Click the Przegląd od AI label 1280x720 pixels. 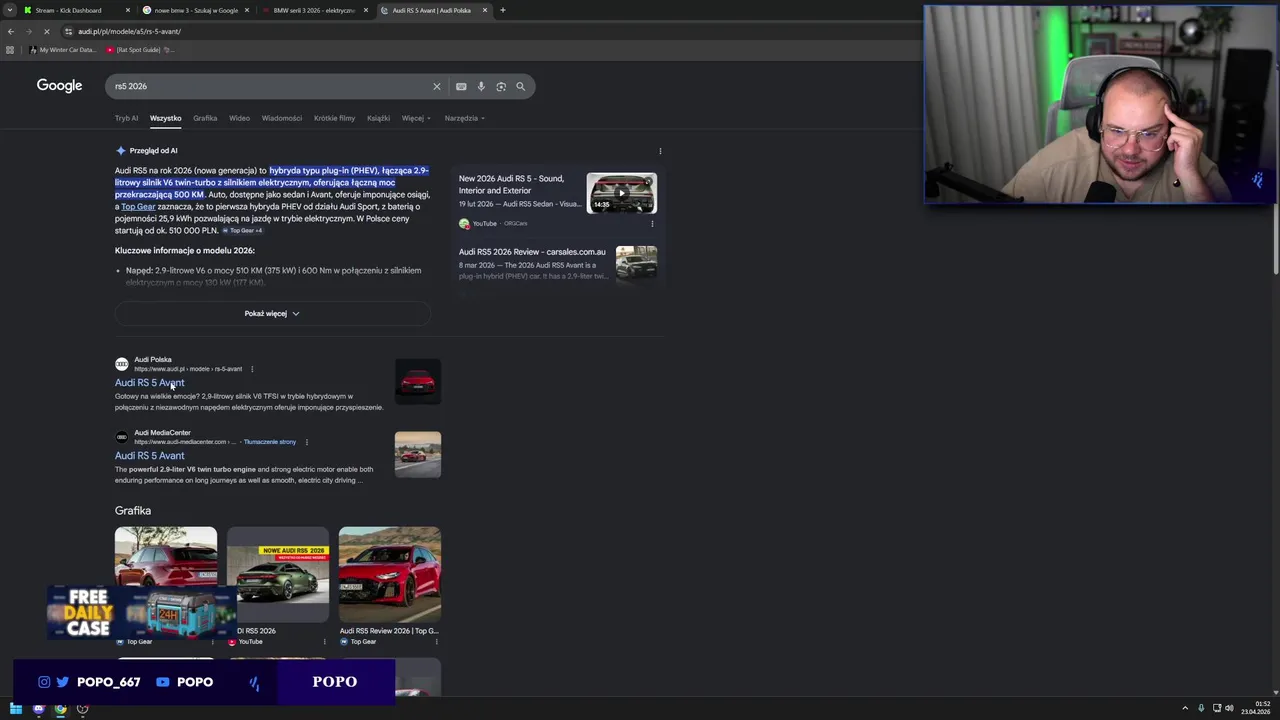(153, 151)
